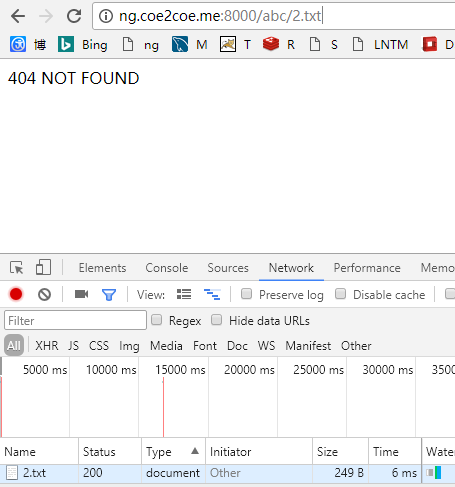Open the S page bookmark
The height and width of the screenshot is (487, 455).
click(x=323, y=45)
